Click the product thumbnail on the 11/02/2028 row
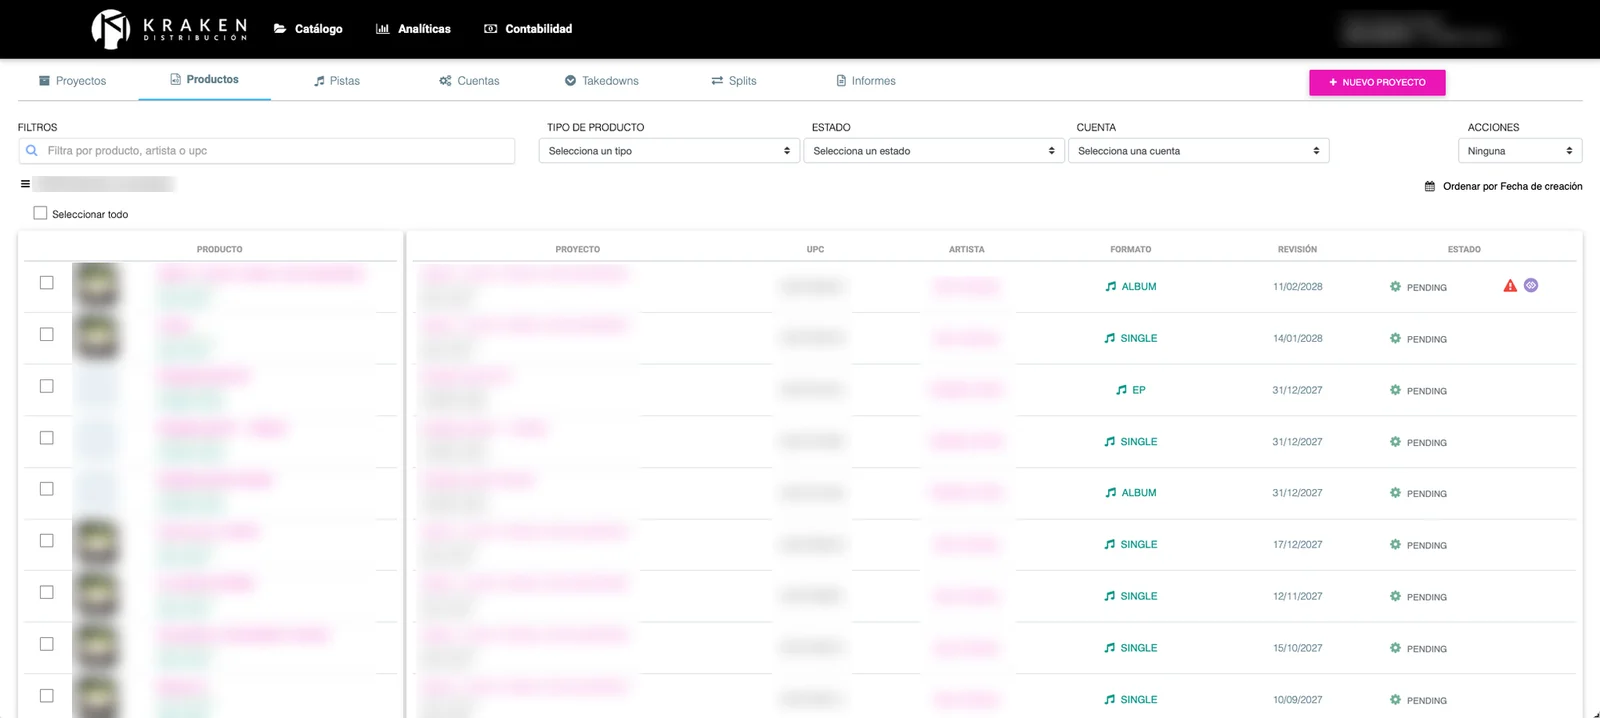Screen dimensions: 1600x718 coord(97,286)
